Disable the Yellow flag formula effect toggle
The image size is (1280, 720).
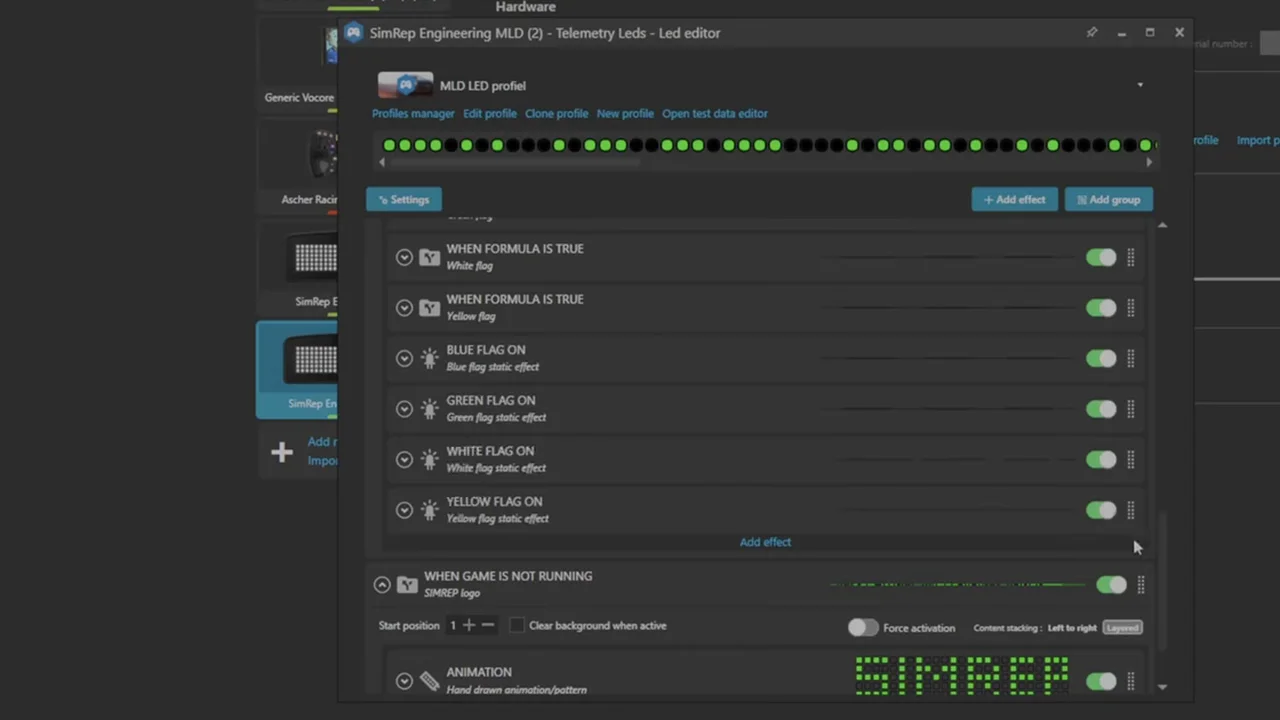click(1101, 308)
